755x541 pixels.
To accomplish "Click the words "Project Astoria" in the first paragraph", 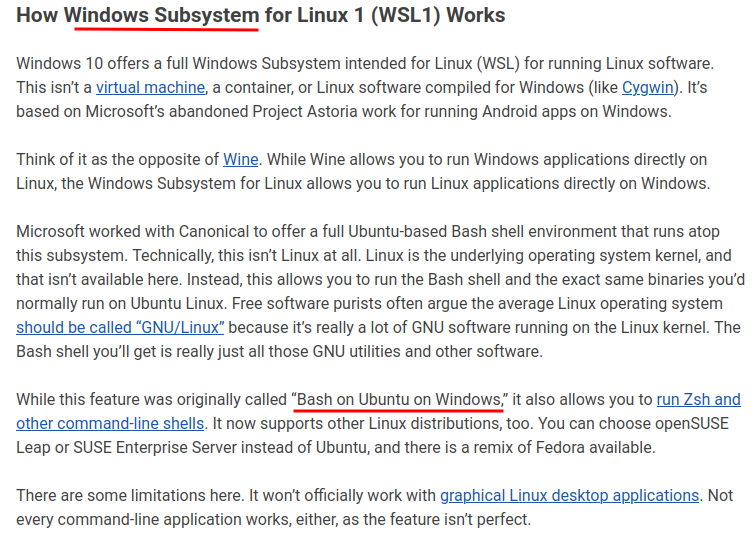I will (305, 112).
